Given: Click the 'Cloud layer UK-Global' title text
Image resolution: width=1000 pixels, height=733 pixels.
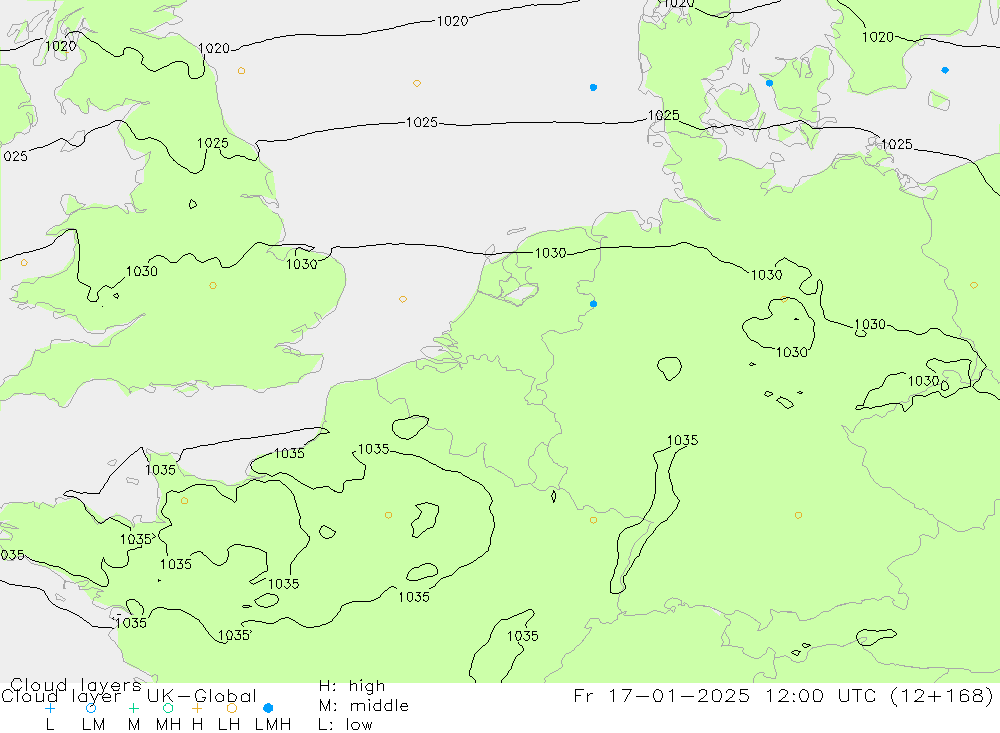Looking at the screenshot, I should pos(129,696).
